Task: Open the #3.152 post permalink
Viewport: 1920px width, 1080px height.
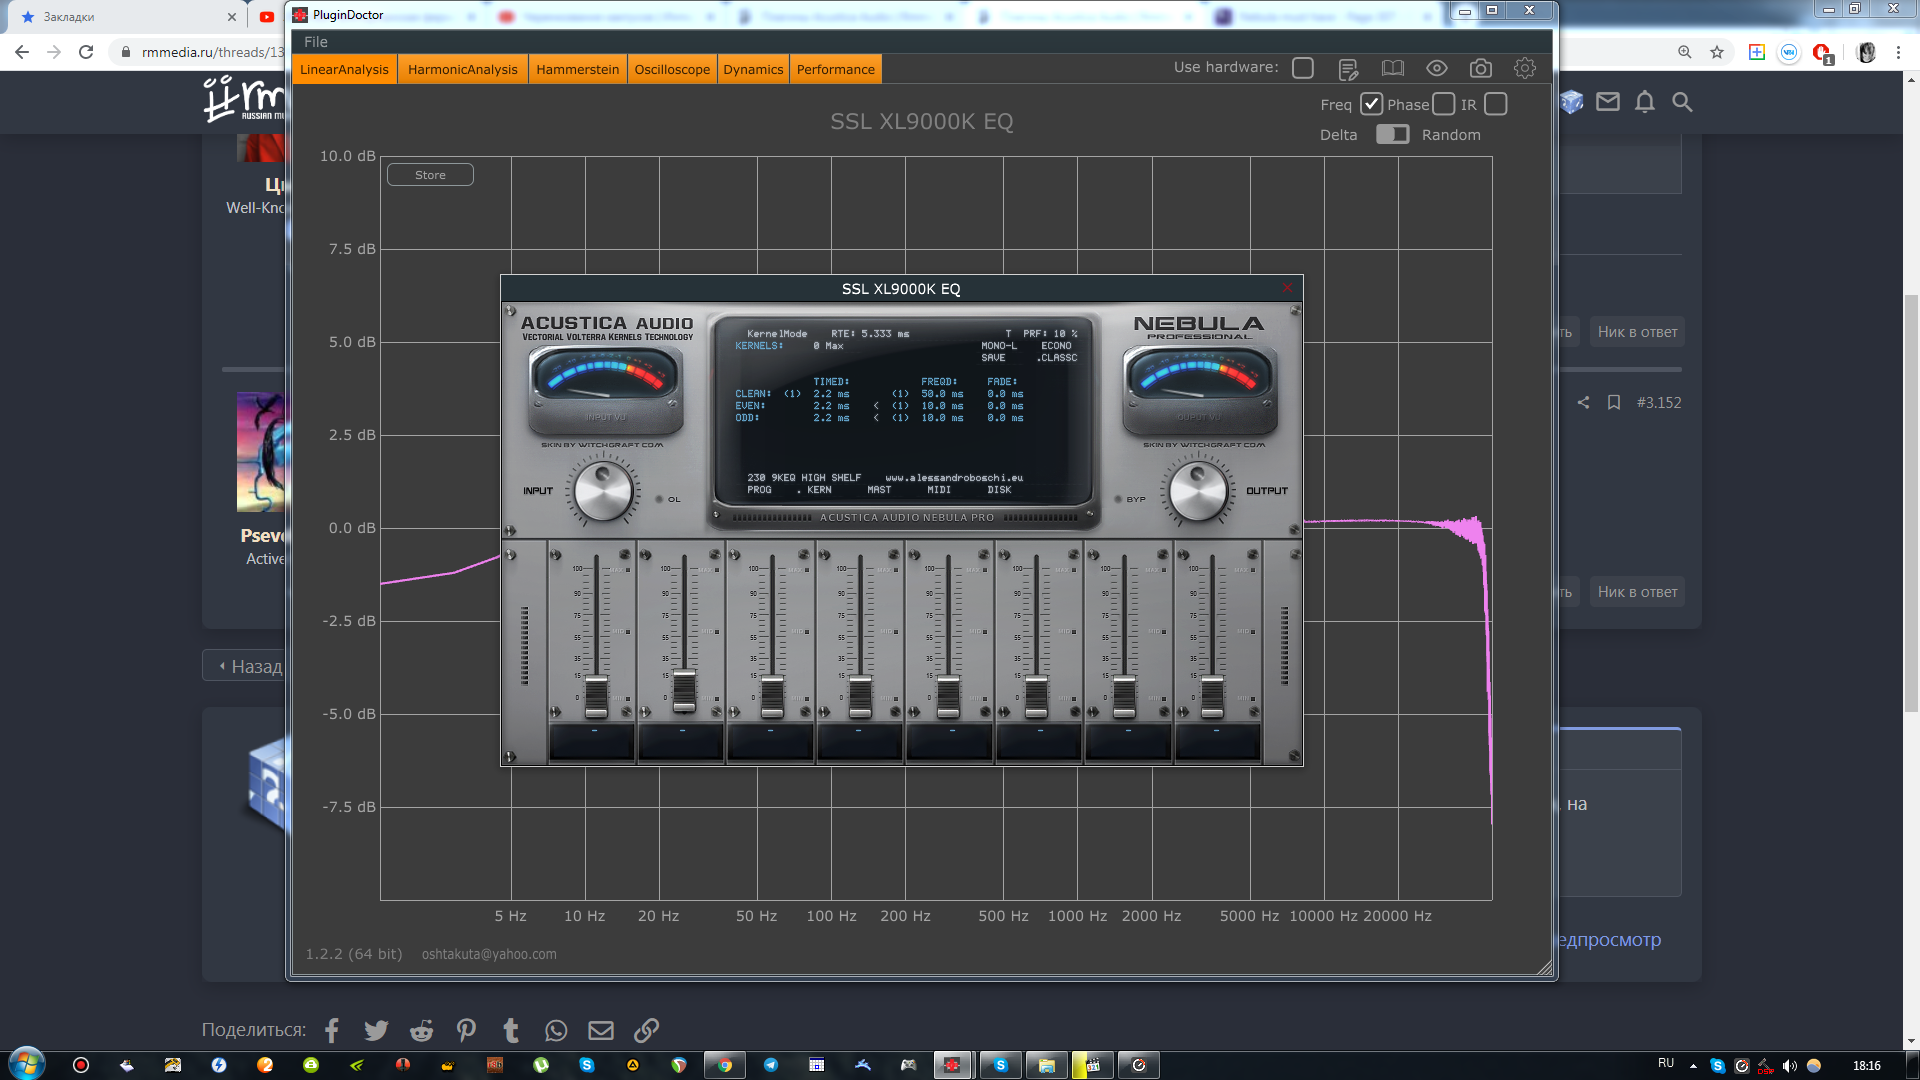Action: pos(1659,402)
